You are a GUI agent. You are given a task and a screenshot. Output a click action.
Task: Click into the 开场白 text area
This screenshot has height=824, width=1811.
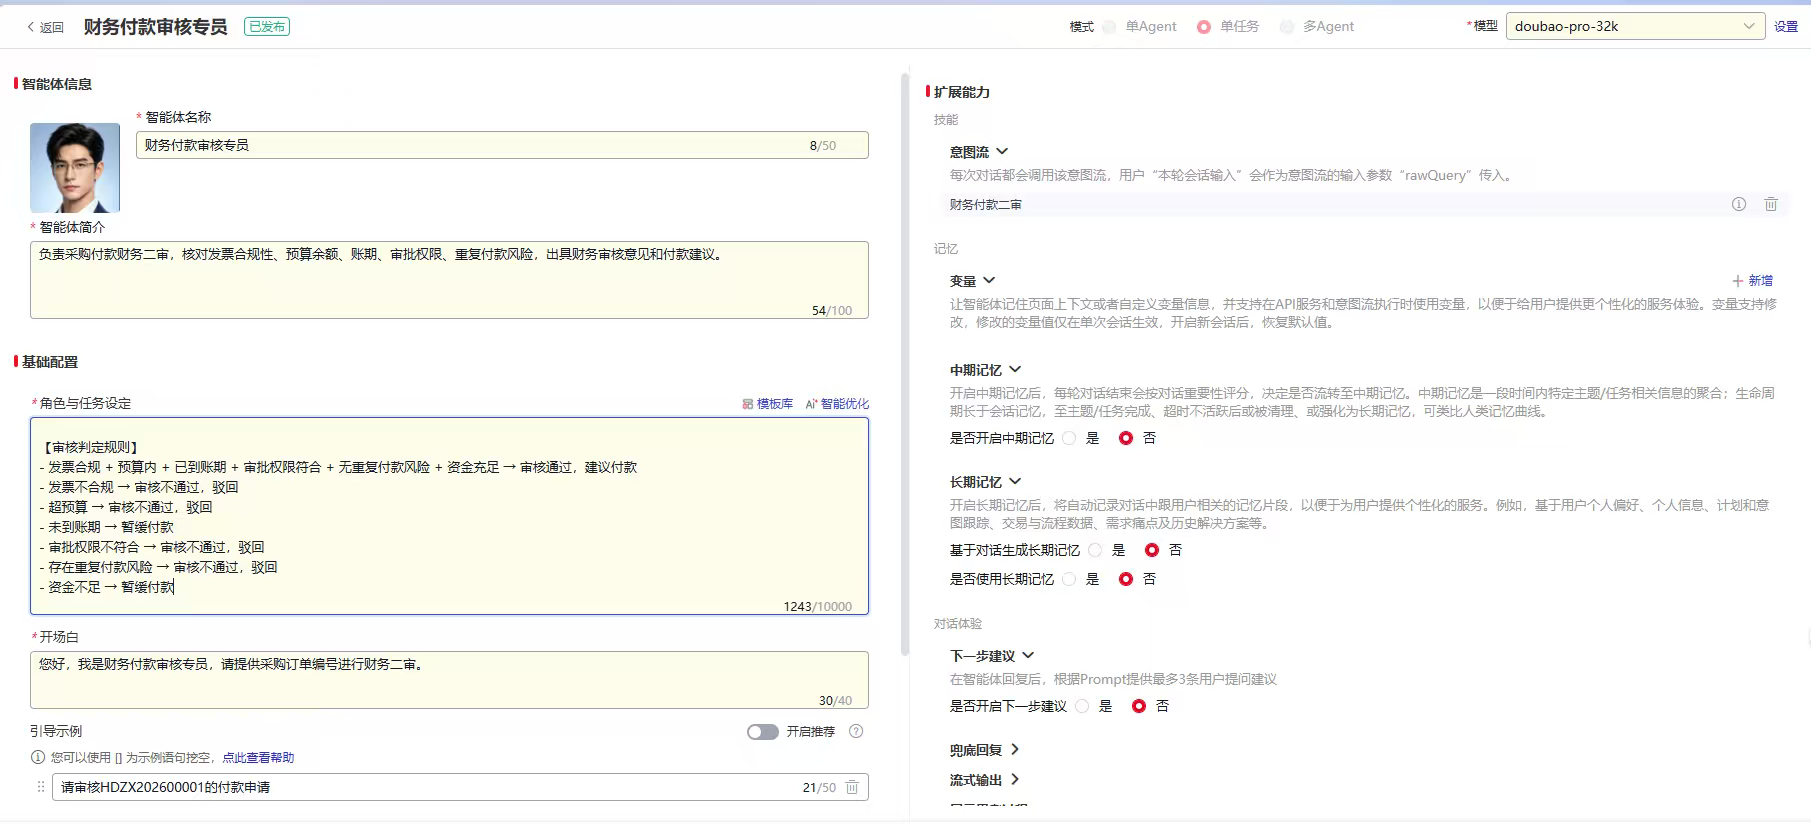[449, 680]
